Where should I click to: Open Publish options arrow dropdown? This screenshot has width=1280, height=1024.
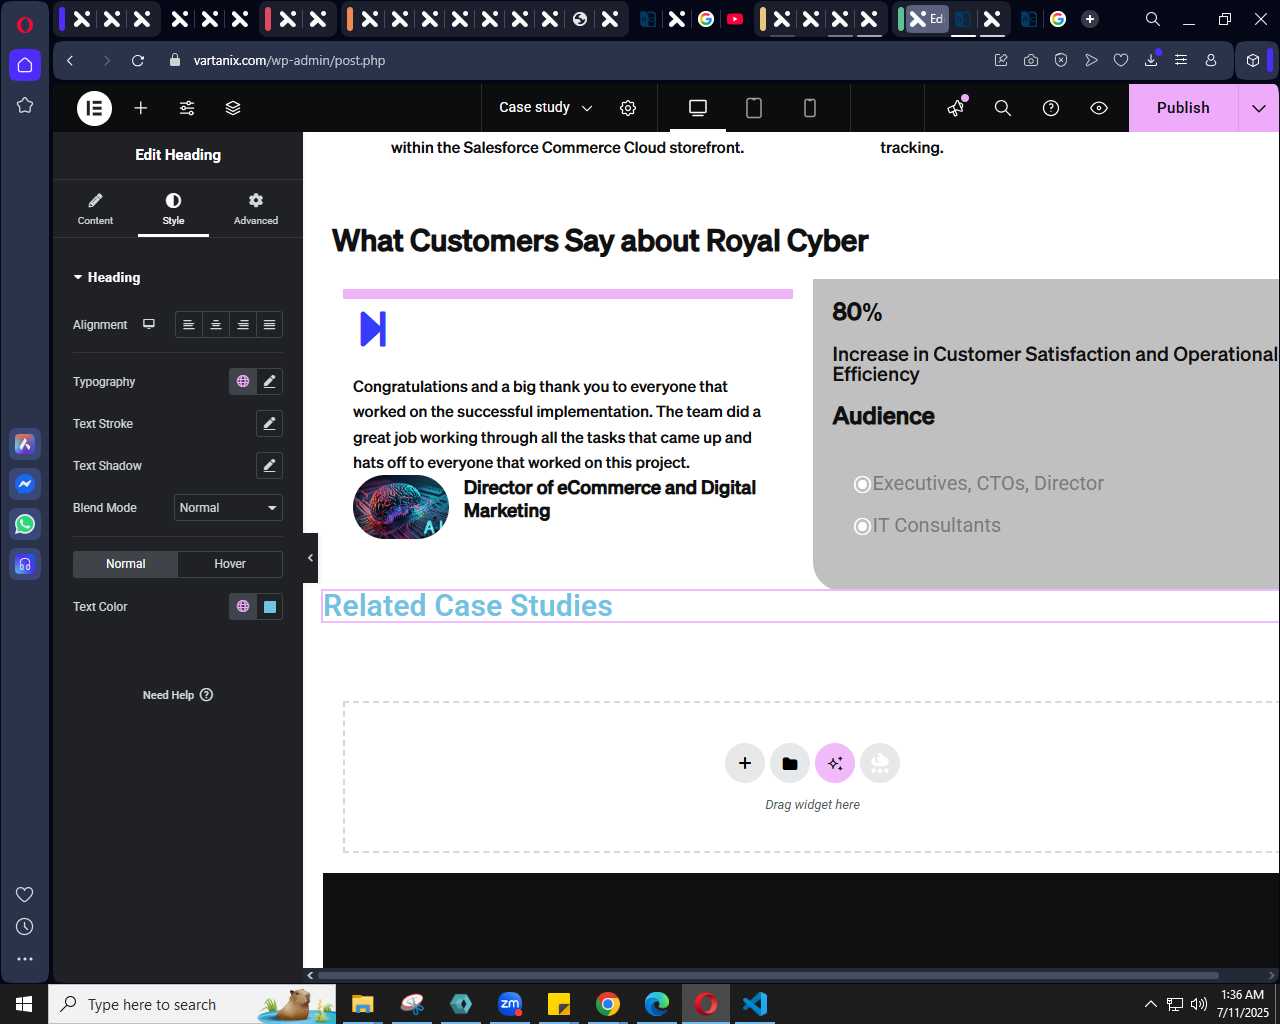click(1259, 108)
